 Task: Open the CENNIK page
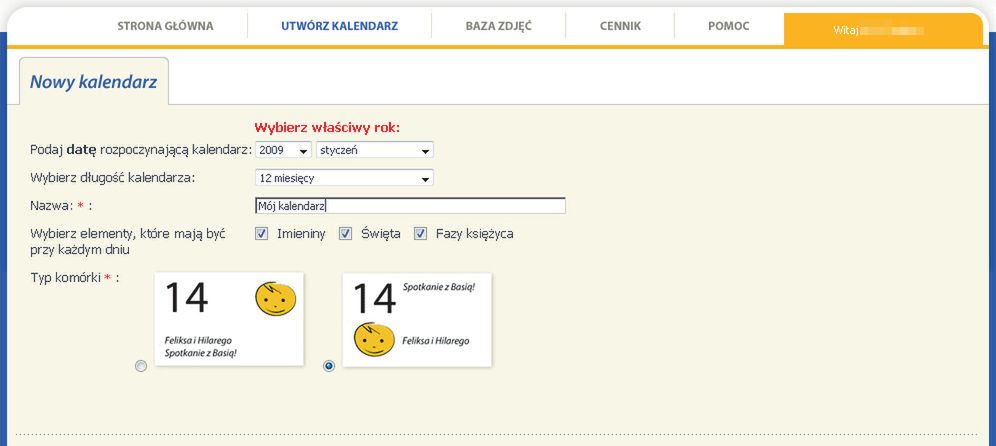(x=620, y=27)
